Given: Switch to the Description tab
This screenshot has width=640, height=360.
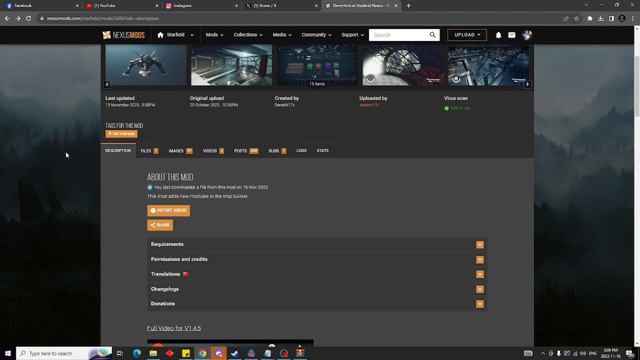Looking at the screenshot, I should (118, 151).
